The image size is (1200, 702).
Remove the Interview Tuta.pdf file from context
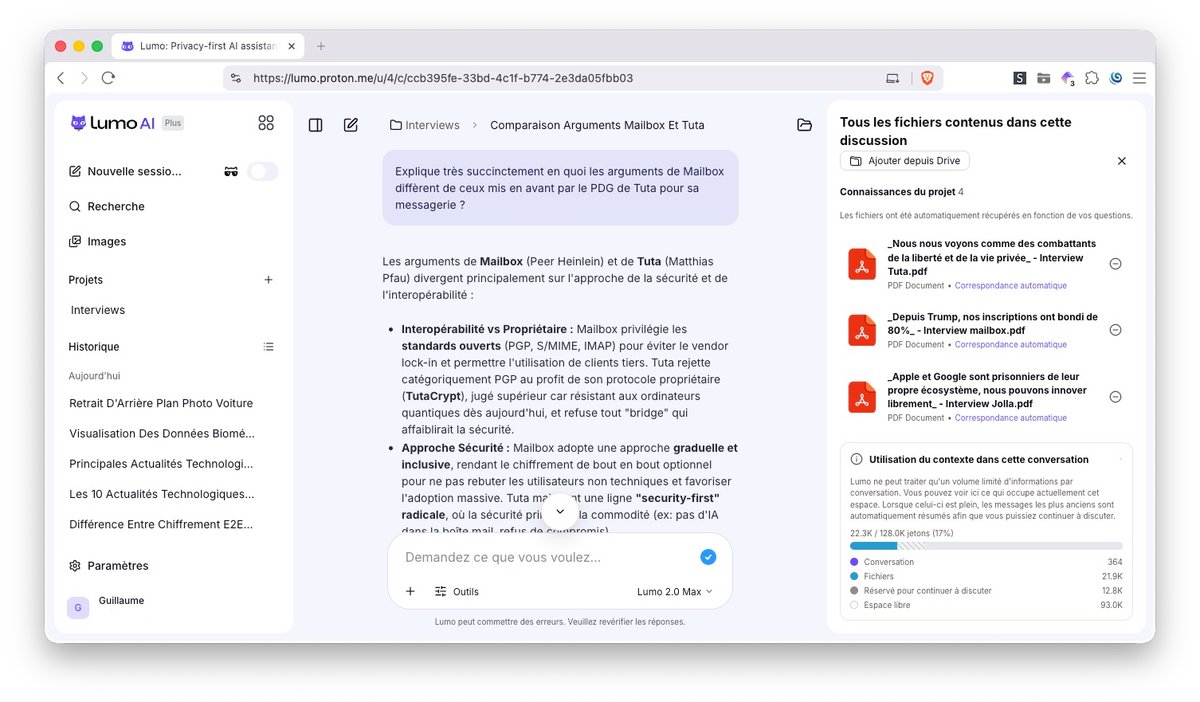point(1116,264)
